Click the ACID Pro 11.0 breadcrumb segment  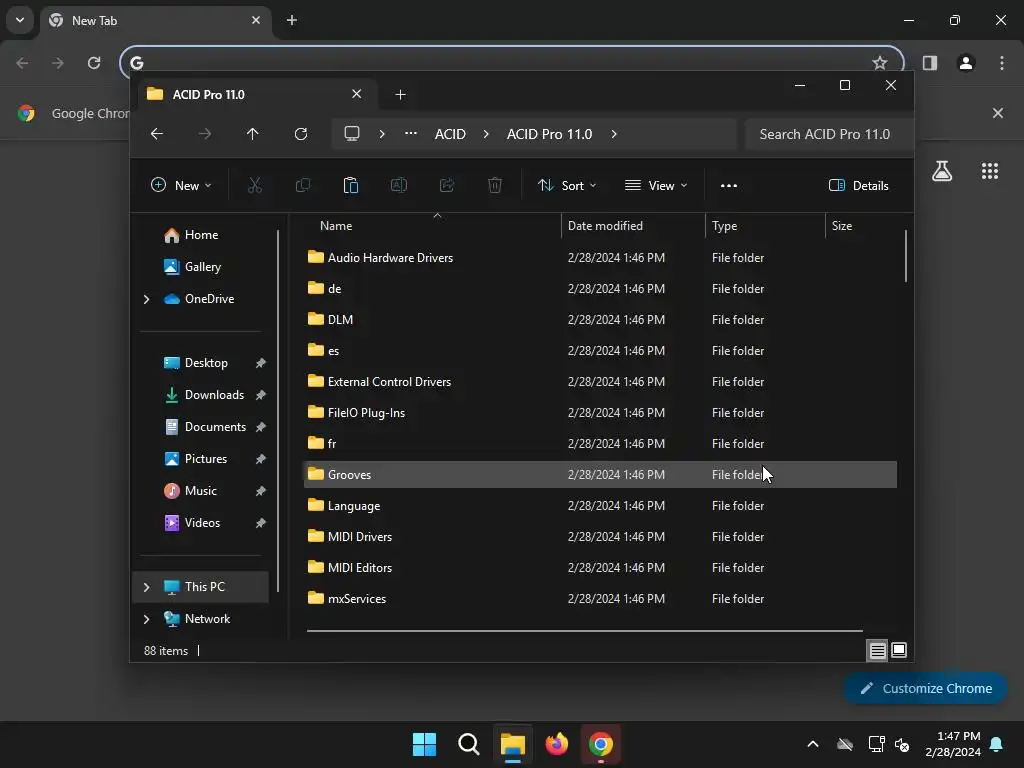549,134
